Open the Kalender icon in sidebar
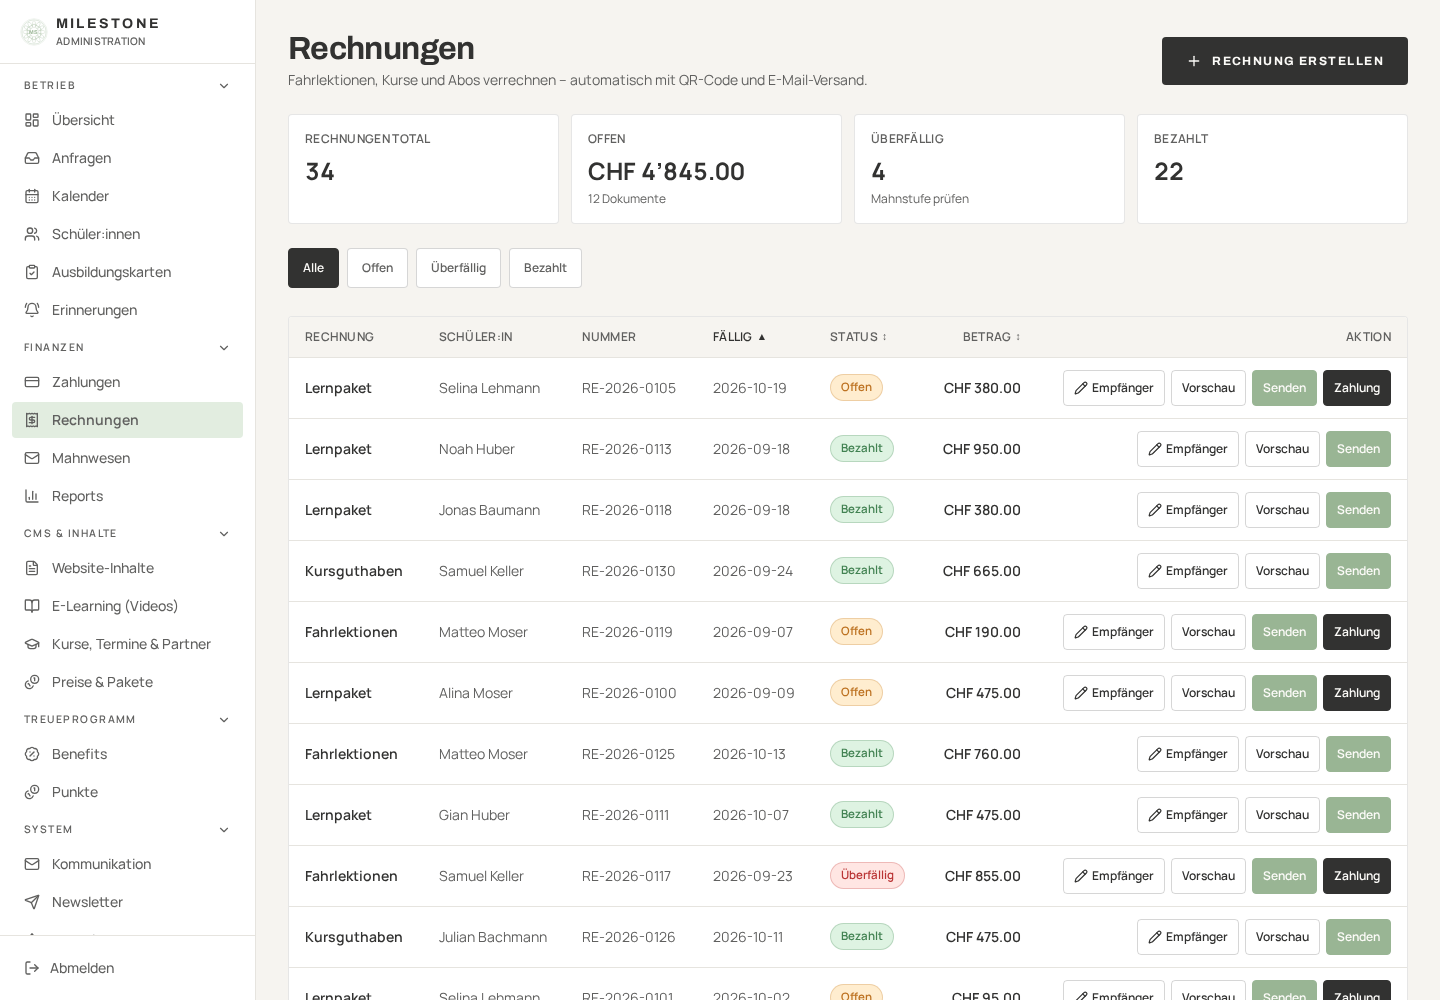The image size is (1440, 1000). coord(32,196)
